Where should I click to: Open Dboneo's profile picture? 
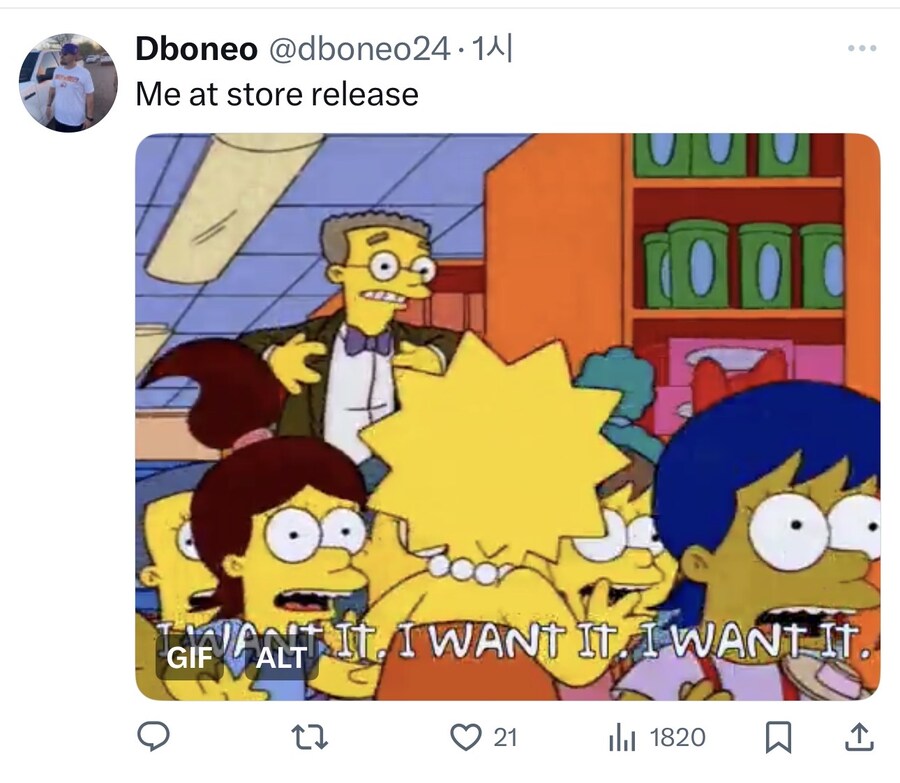(x=68, y=83)
